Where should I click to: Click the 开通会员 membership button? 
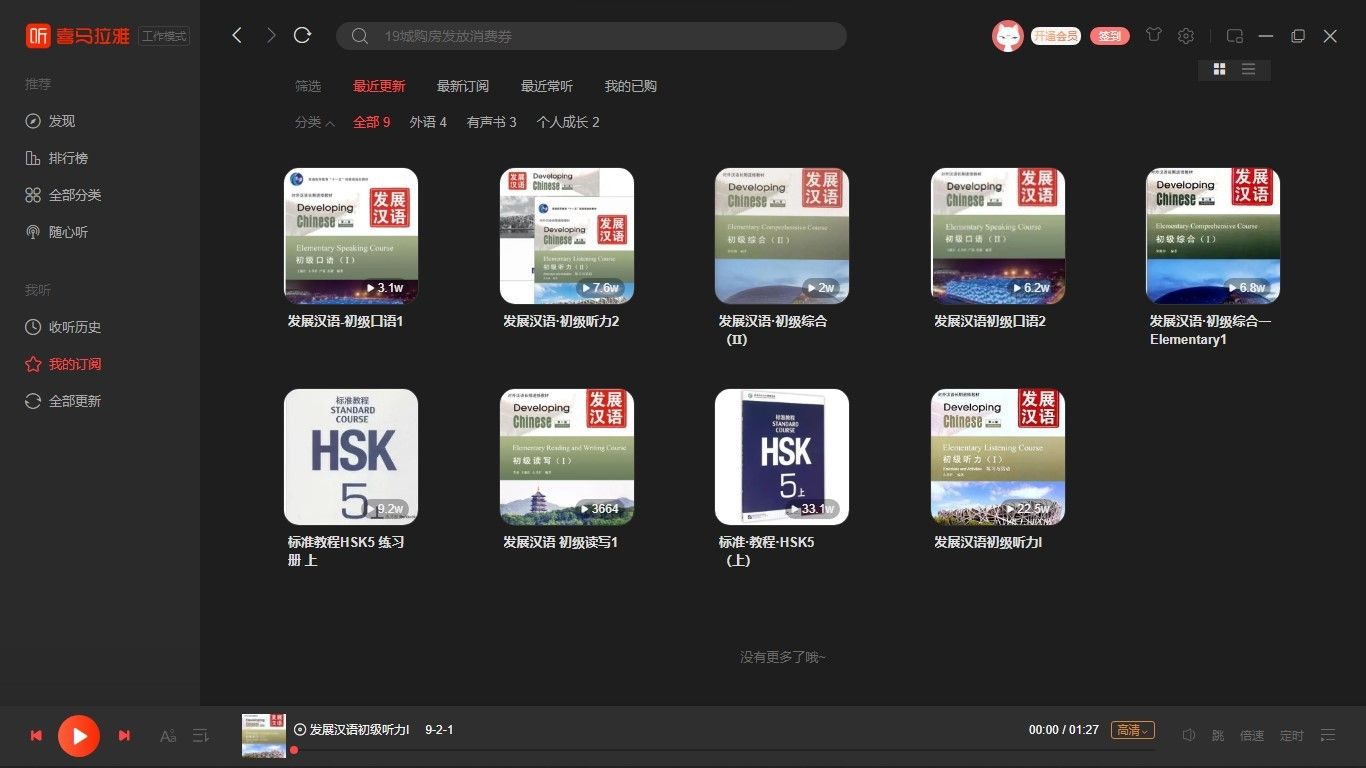pyautogui.click(x=1056, y=36)
